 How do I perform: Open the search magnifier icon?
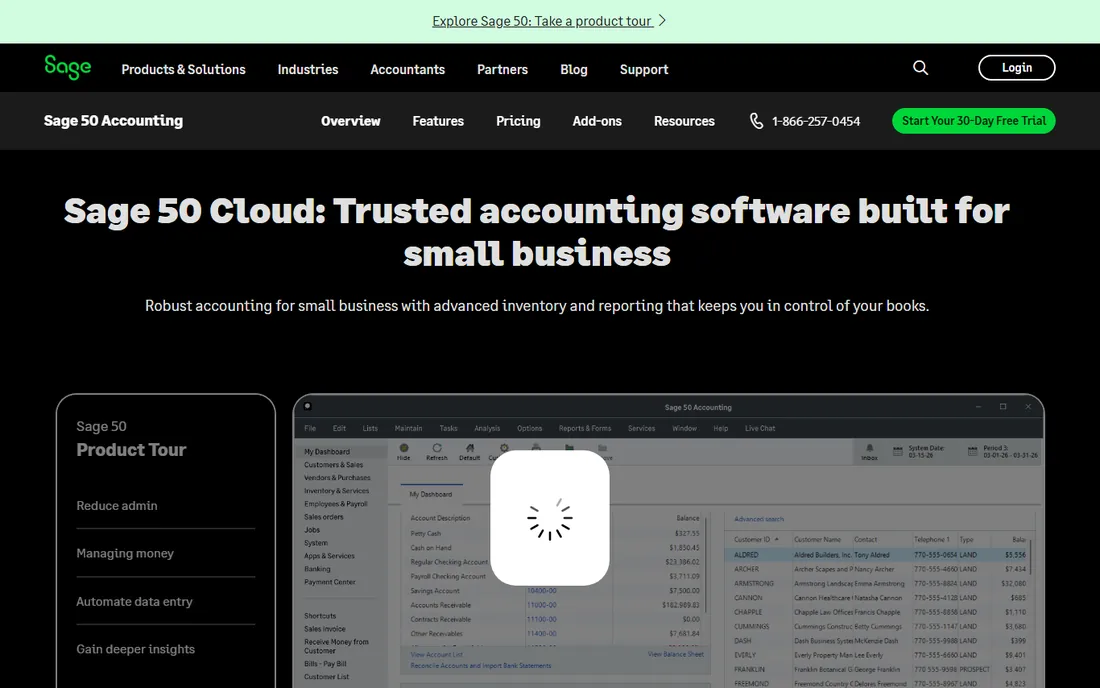920,67
